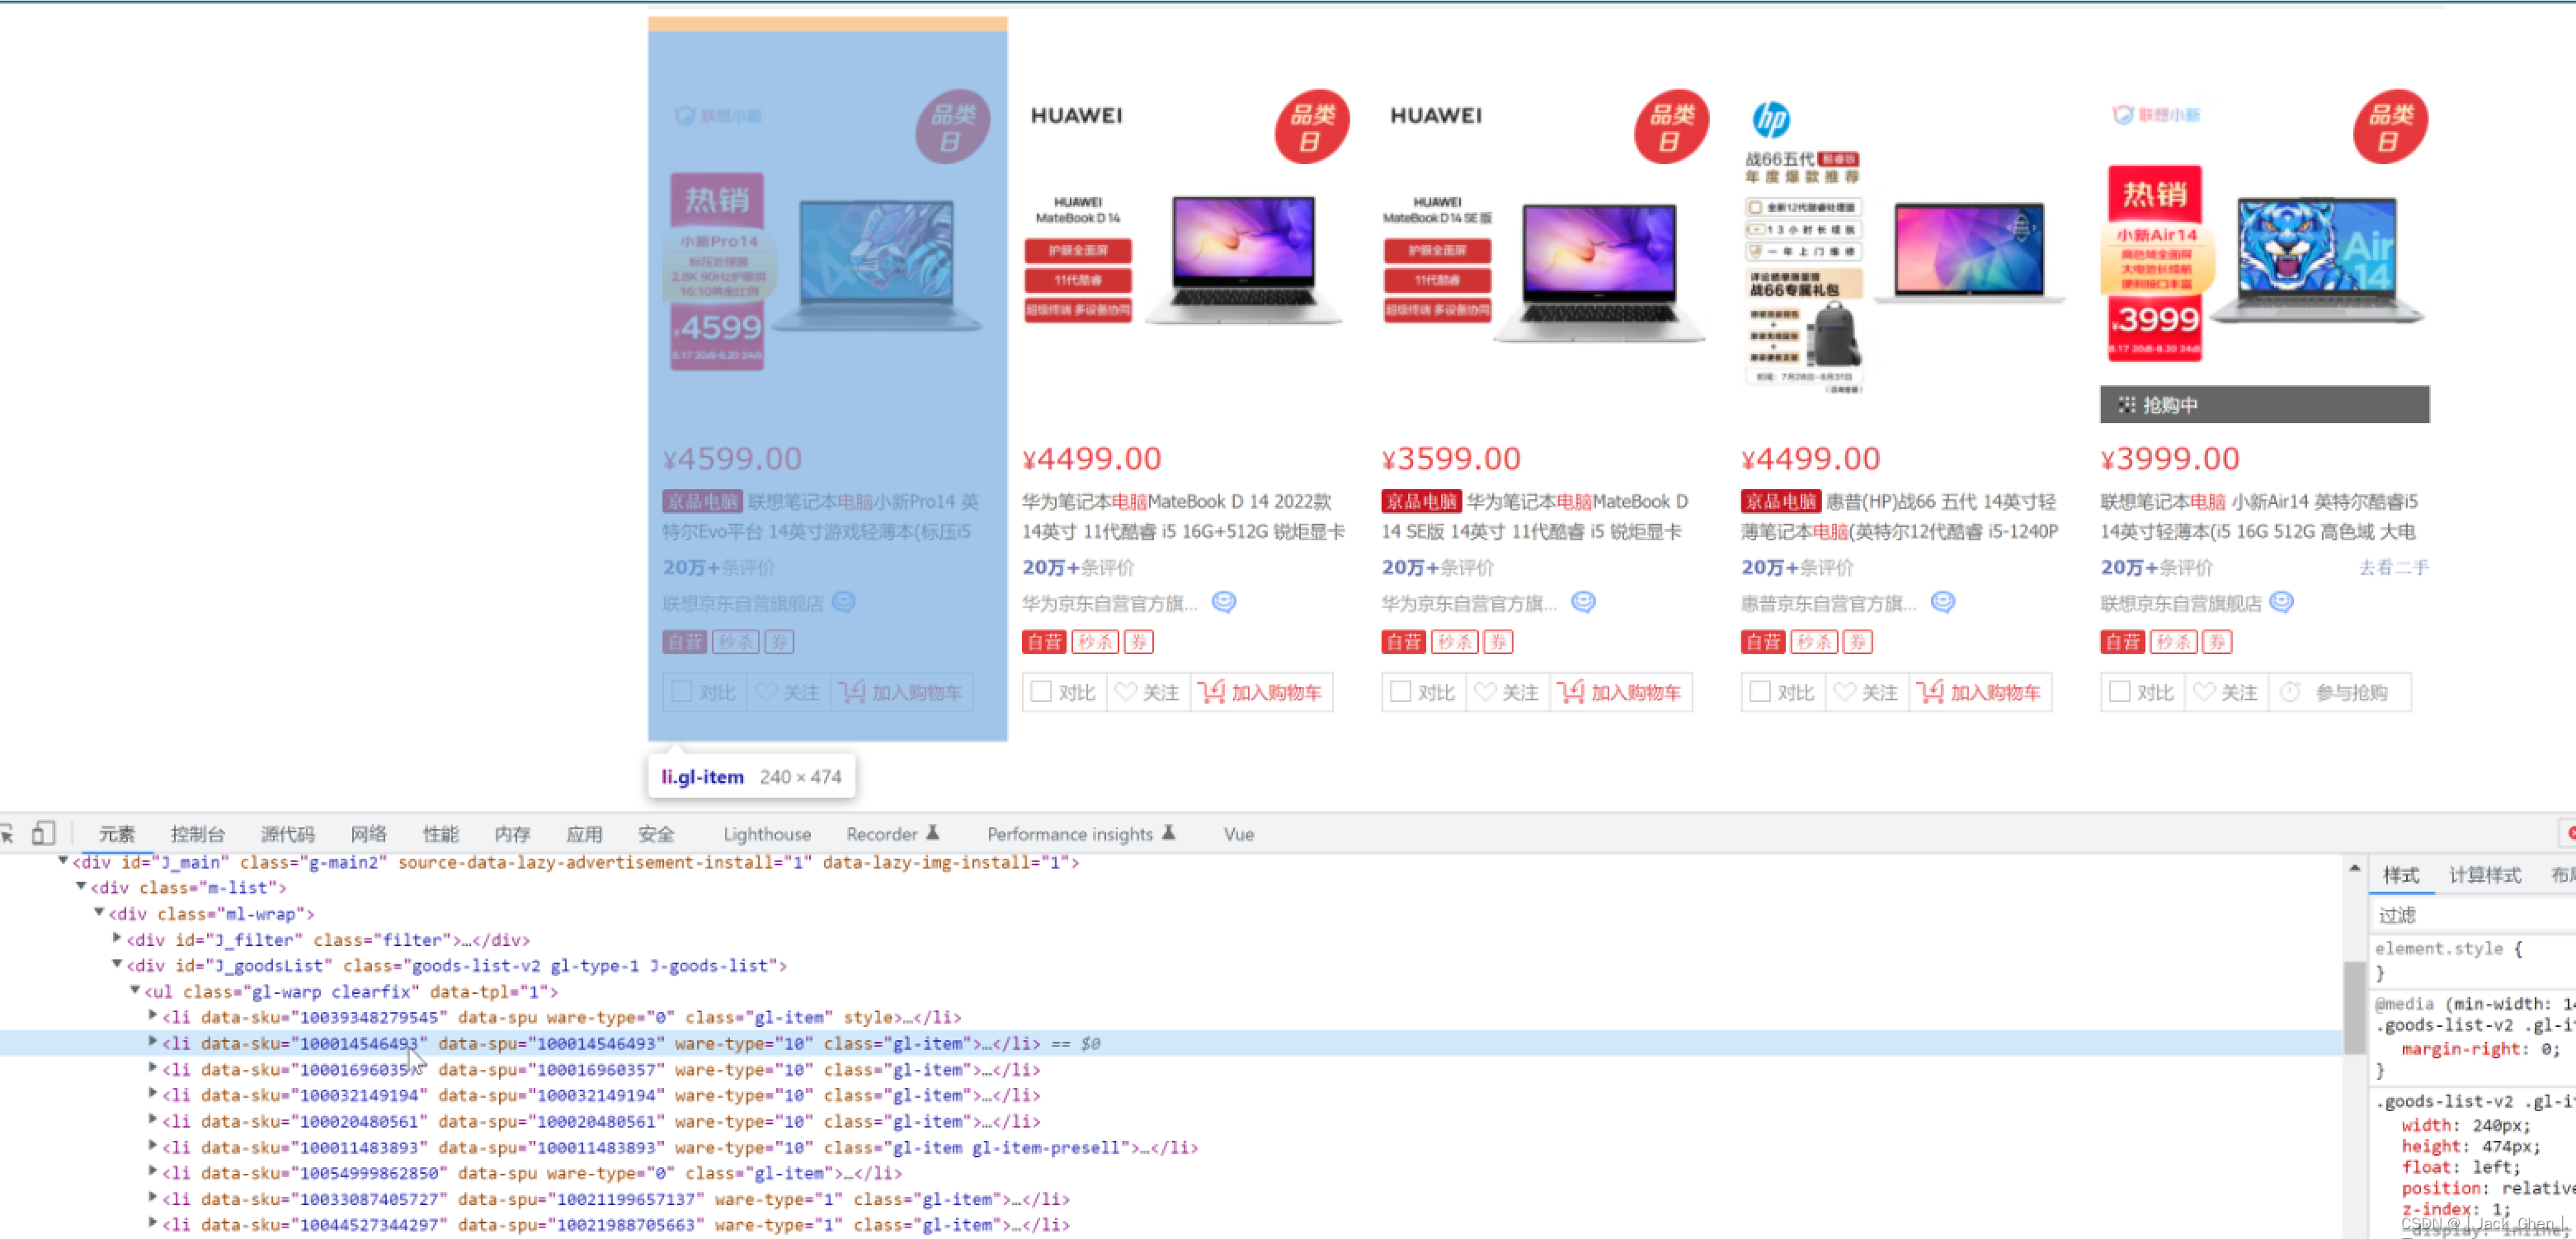Click the chat icon beside 华为京东自营官方旗 under ¥4499.00

[1224, 602]
